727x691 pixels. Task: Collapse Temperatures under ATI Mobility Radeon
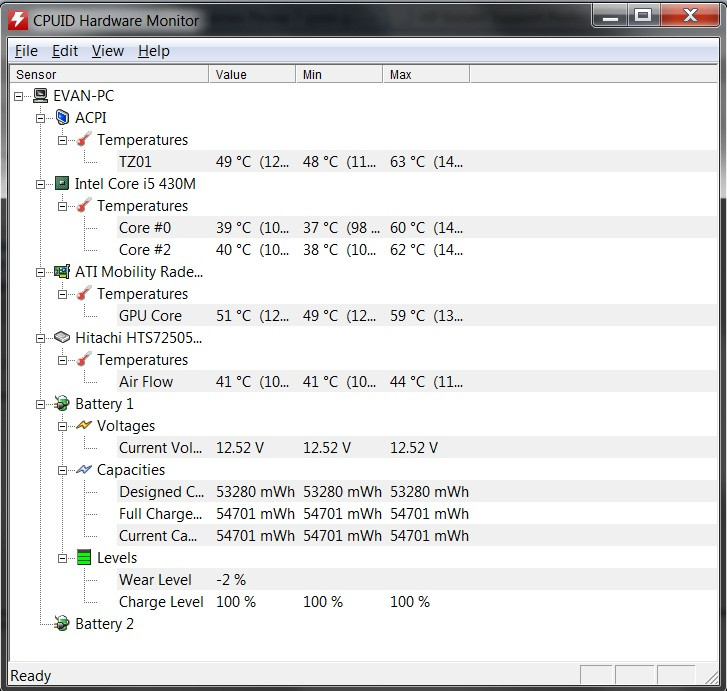(x=62, y=294)
